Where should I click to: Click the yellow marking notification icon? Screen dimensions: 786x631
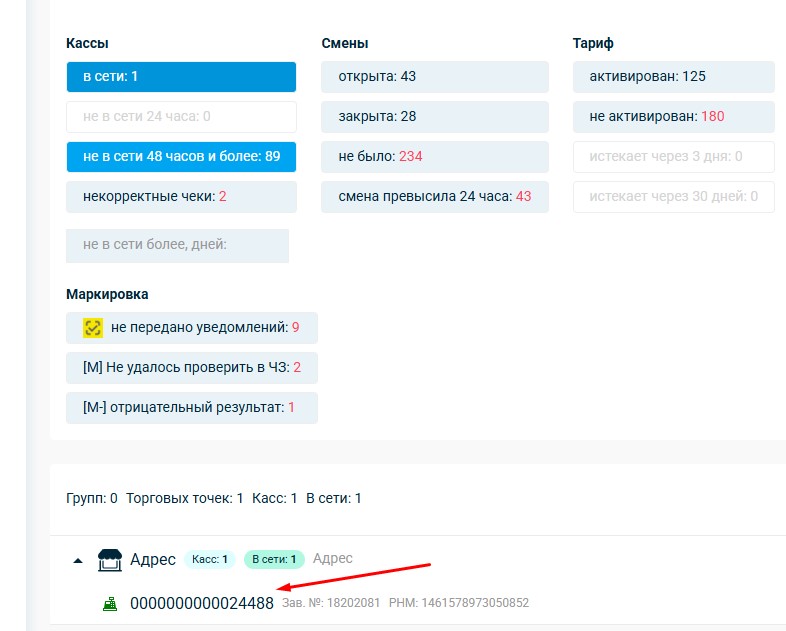(93, 327)
